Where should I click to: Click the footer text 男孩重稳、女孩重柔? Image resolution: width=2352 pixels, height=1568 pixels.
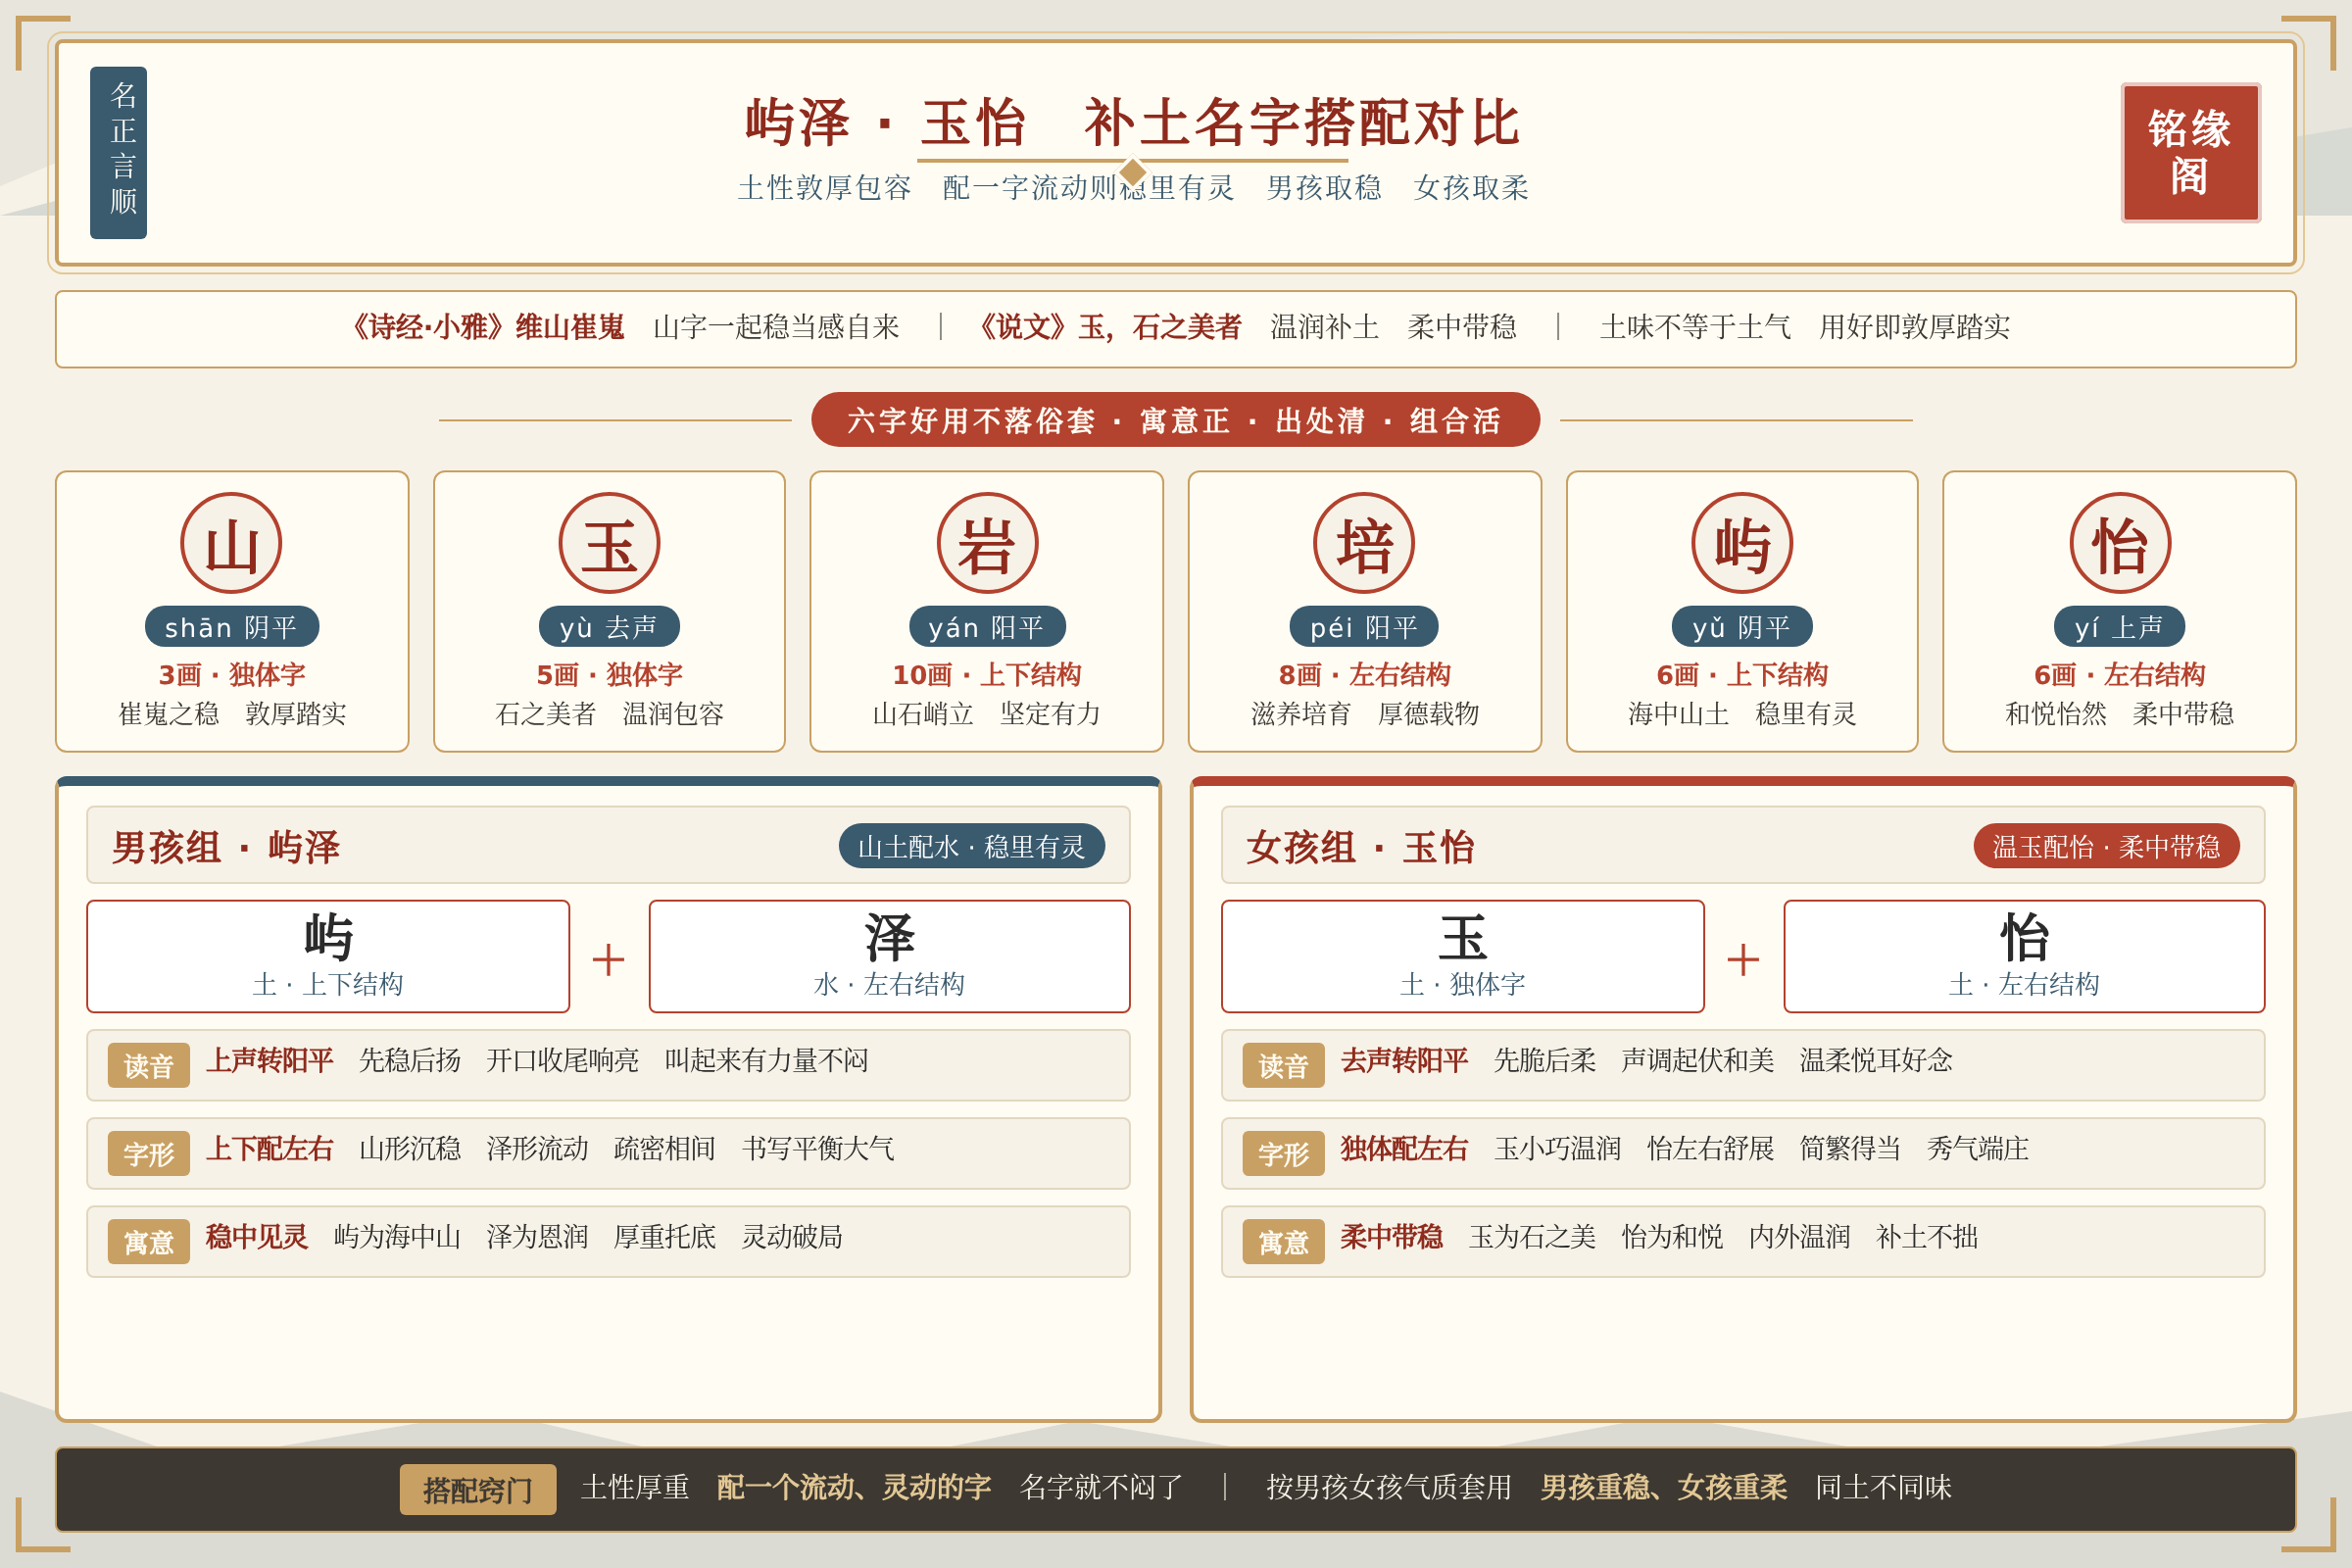tap(1664, 1488)
